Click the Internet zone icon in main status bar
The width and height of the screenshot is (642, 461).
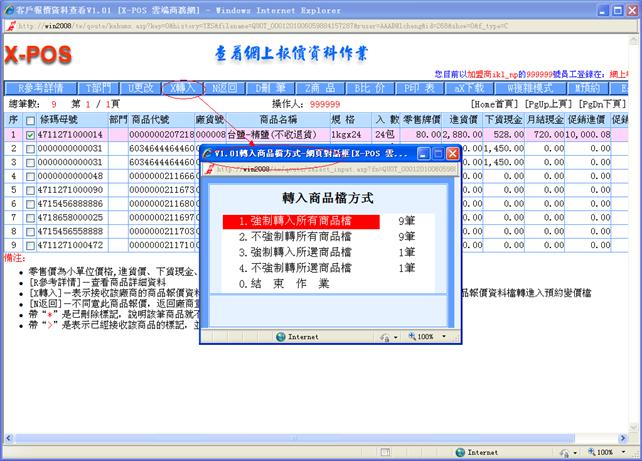458,452
